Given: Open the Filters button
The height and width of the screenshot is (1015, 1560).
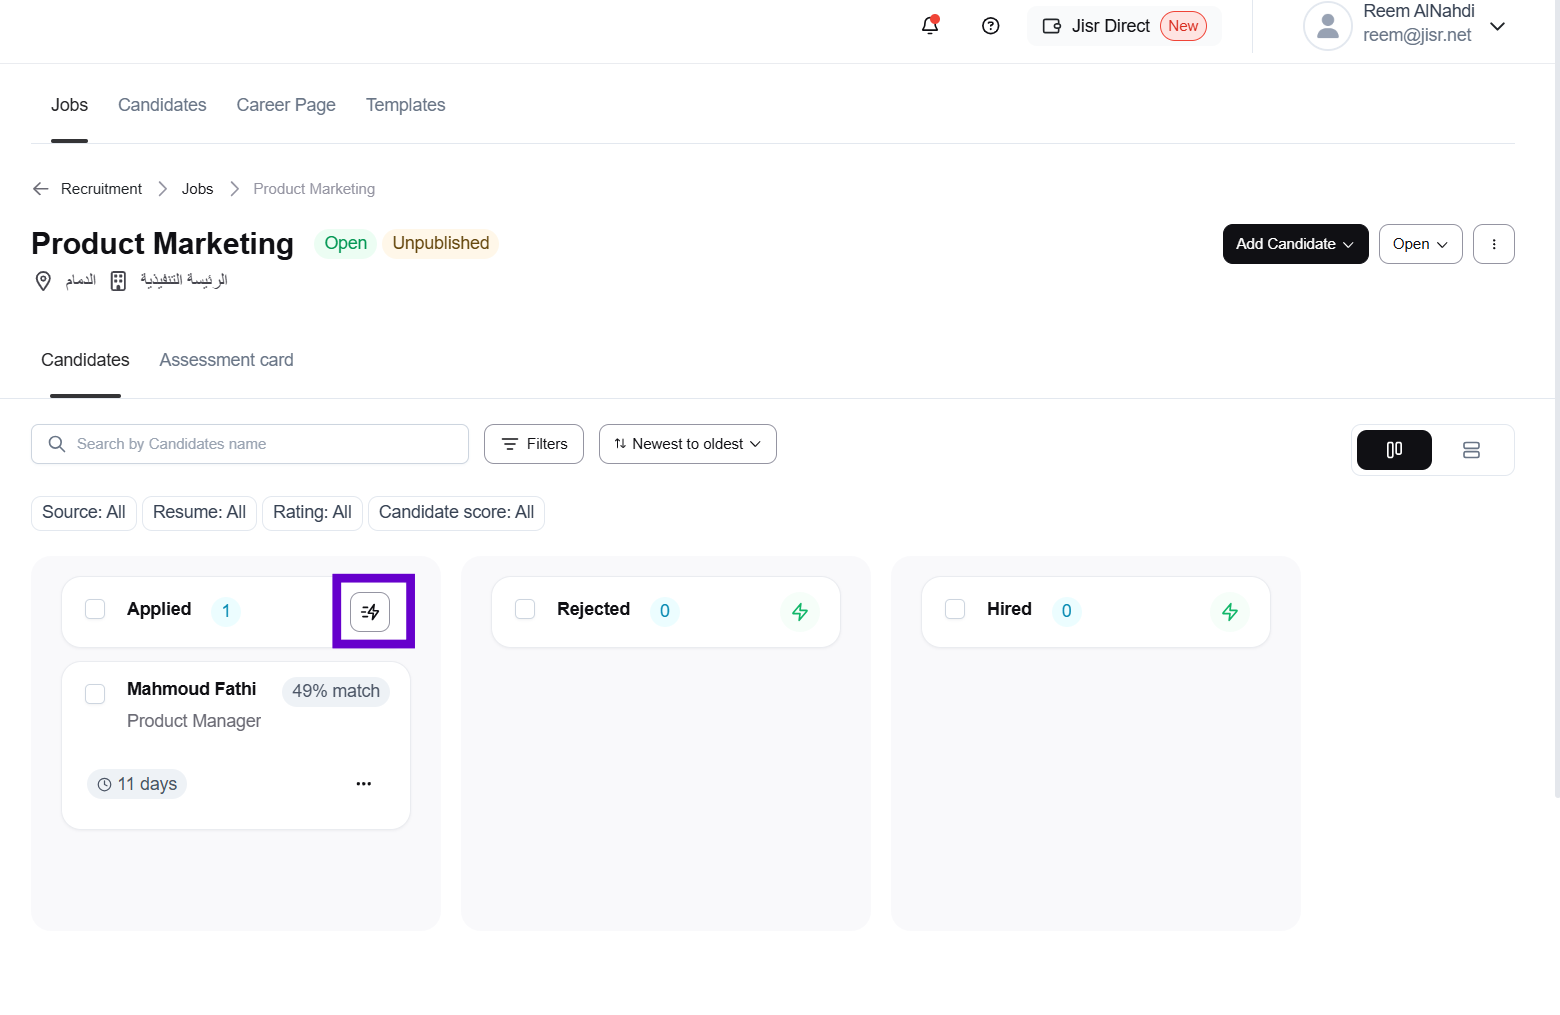Looking at the screenshot, I should coord(534,444).
